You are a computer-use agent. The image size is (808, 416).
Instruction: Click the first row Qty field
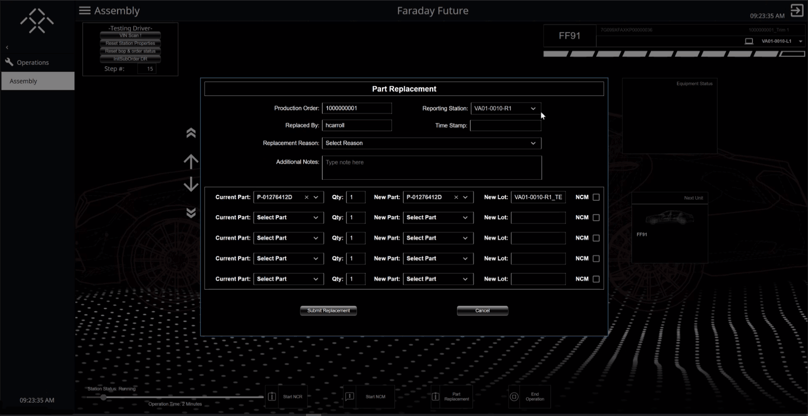pos(356,197)
